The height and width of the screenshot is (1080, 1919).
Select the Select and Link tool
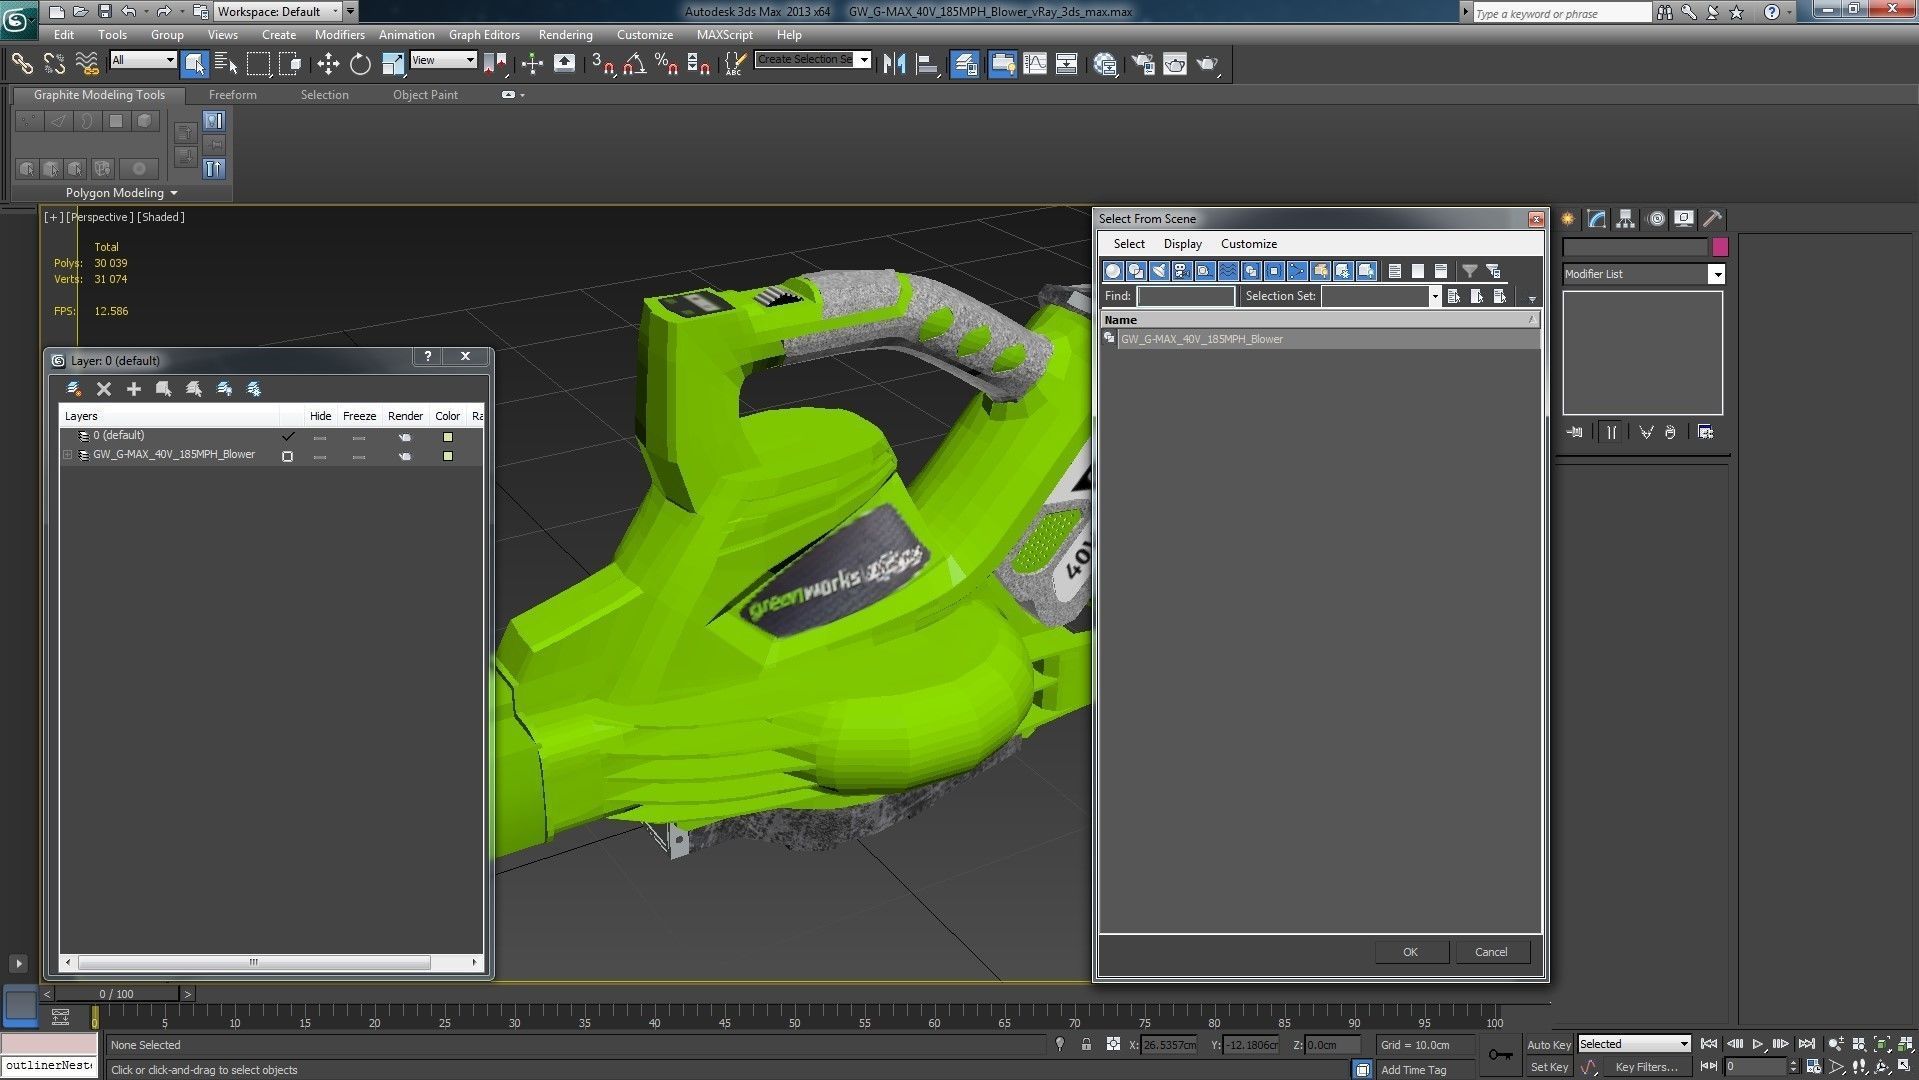[22, 64]
